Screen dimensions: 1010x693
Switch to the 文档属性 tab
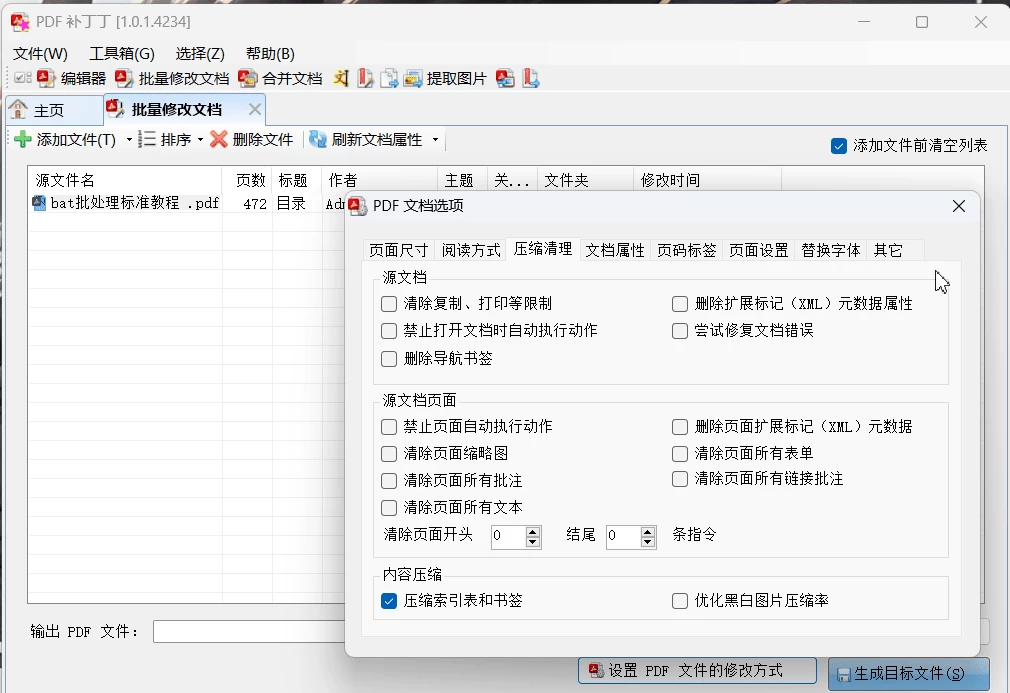click(615, 250)
